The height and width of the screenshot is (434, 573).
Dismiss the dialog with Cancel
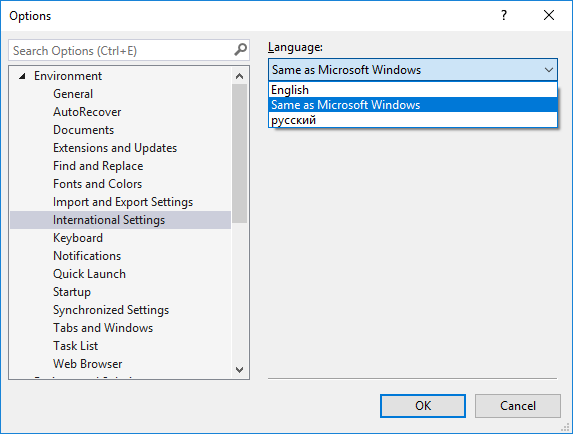[x=518, y=406]
